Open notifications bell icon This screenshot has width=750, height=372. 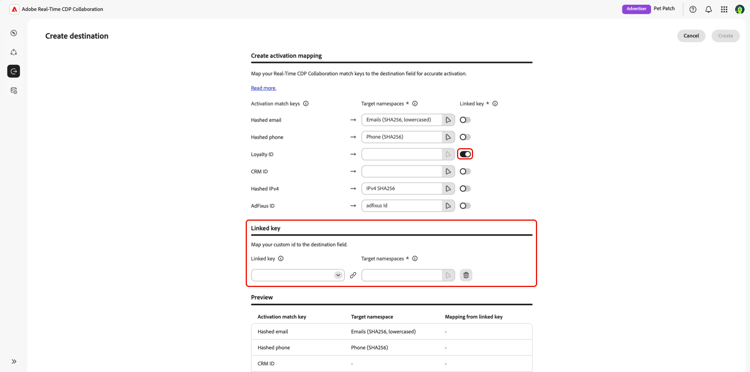tap(708, 9)
